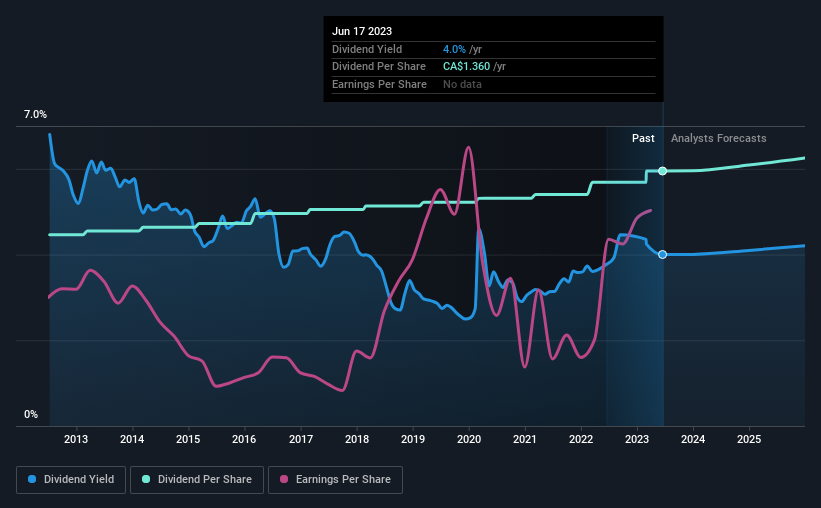Screen dimensions: 821x508
Task: Click the '7.0%' y-axis label
Action: tap(35, 114)
